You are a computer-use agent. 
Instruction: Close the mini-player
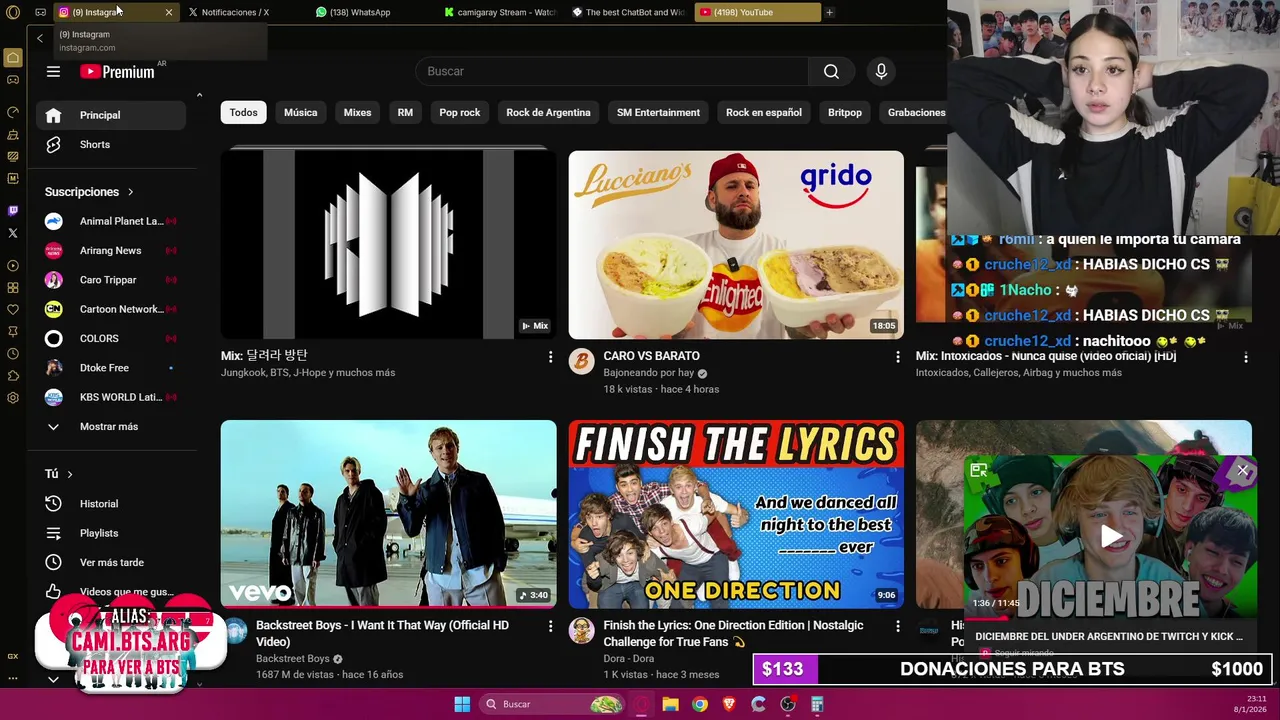click(1242, 470)
